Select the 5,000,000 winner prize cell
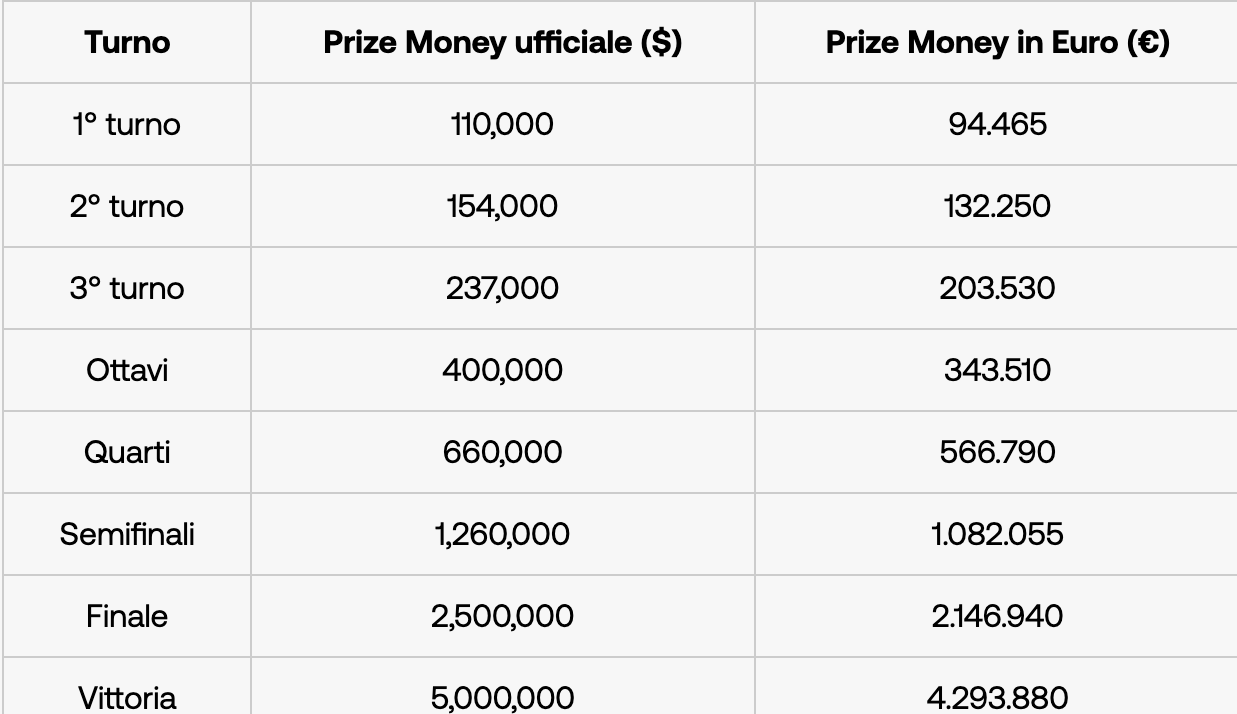This screenshot has height=714, width=1237. 502,697
